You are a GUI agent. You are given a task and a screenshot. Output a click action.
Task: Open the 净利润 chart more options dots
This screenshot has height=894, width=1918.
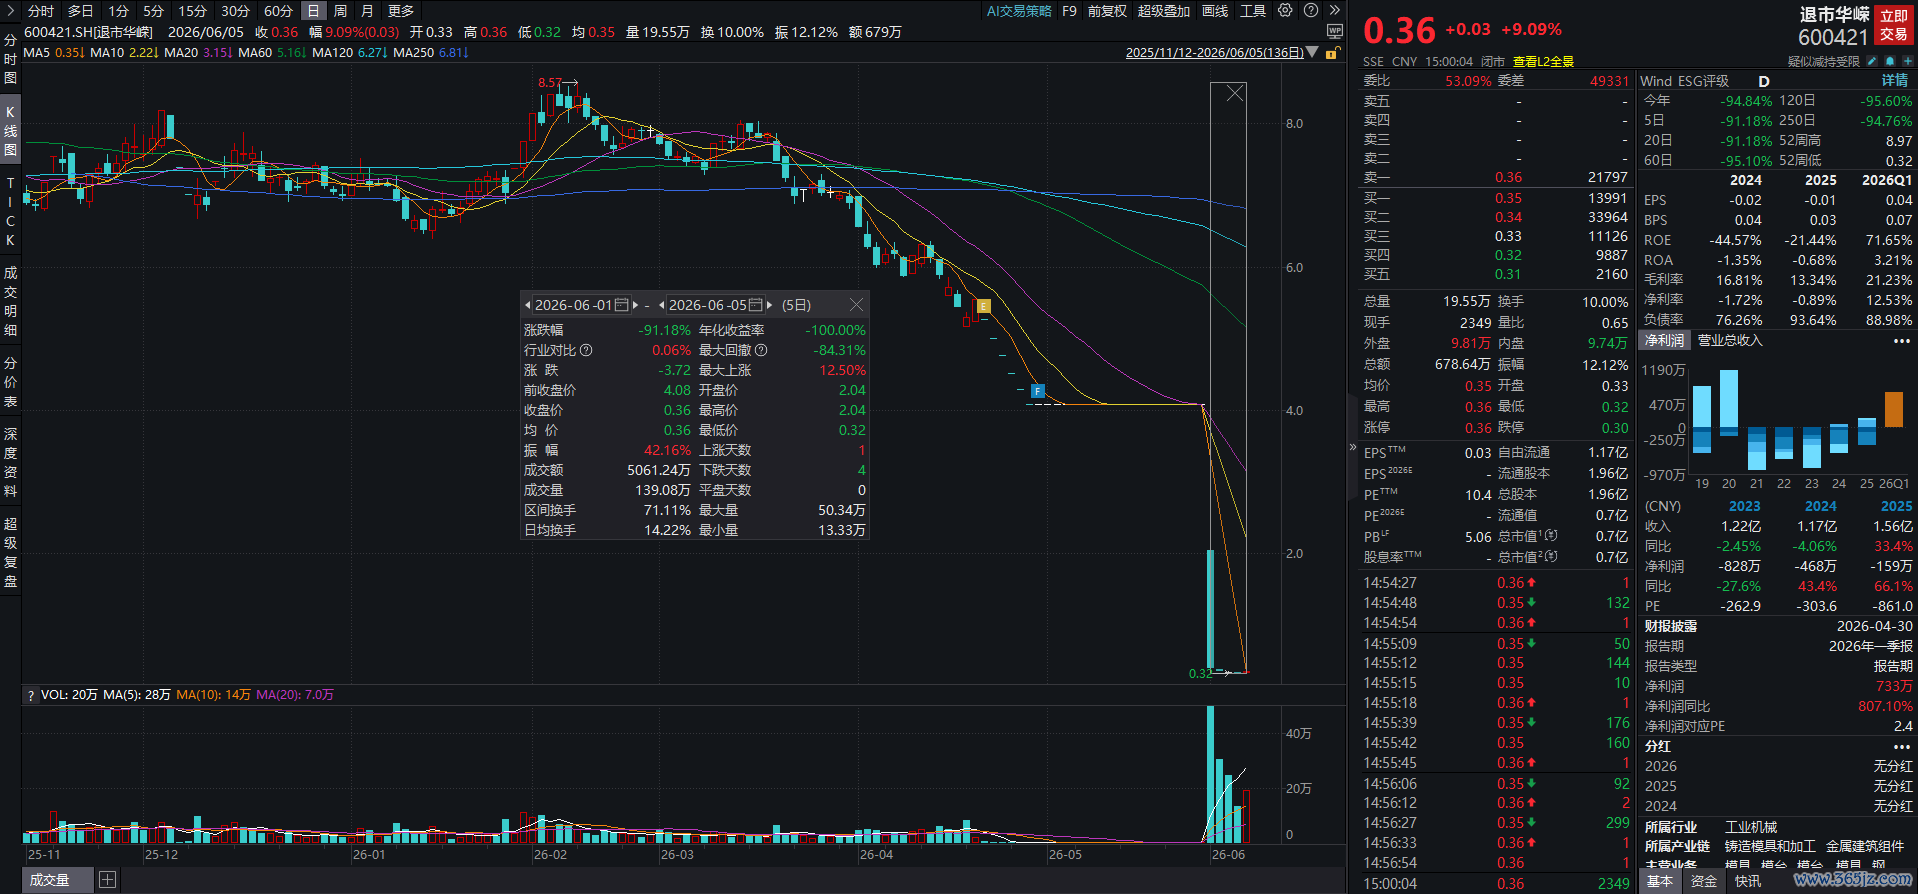tap(1901, 341)
